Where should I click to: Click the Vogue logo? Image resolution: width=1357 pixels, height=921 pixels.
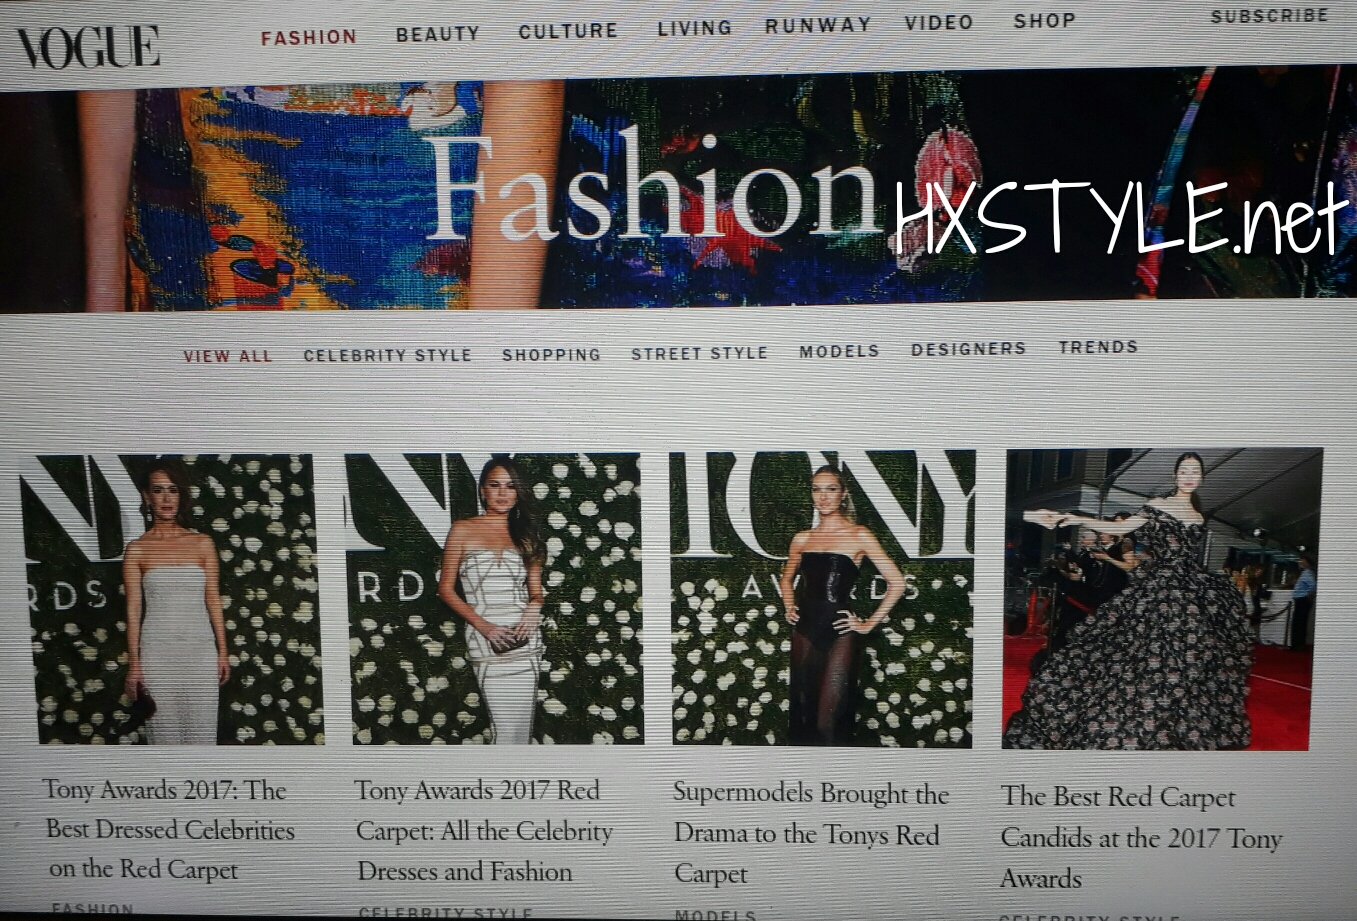[88, 47]
